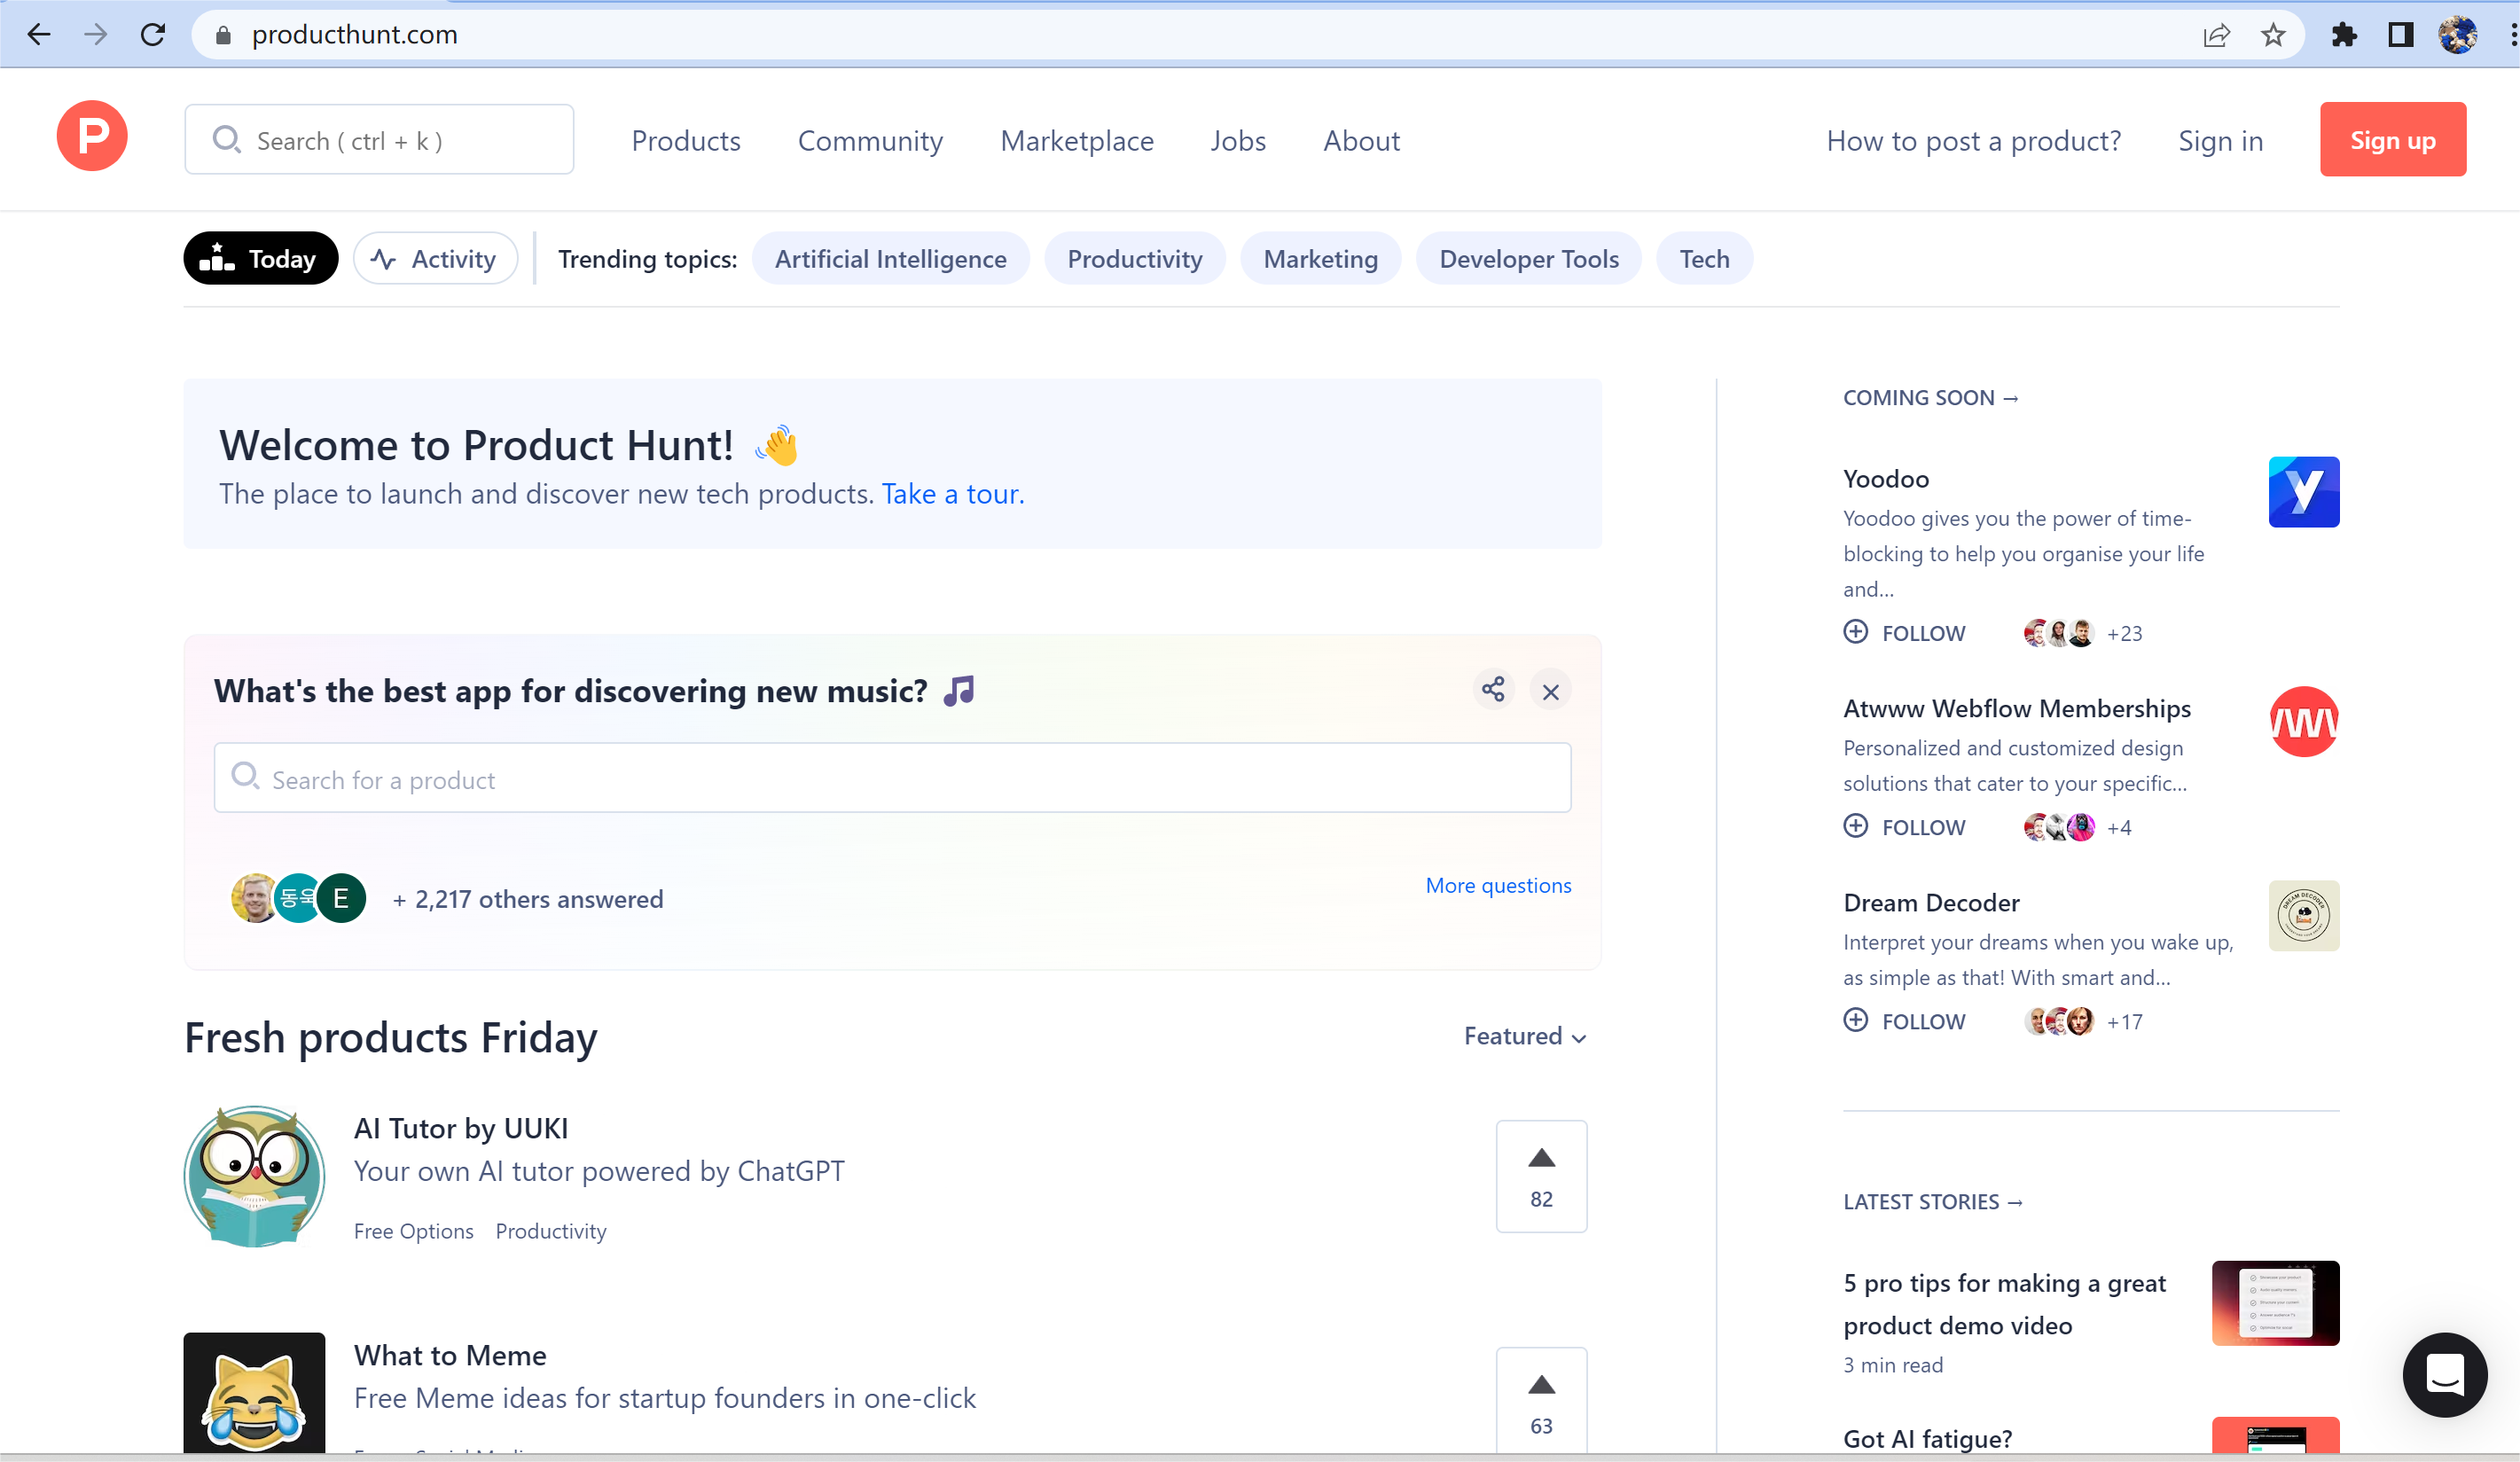Click the Yoodoo product logo icon
The image size is (2520, 1462).
(x=2303, y=492)
